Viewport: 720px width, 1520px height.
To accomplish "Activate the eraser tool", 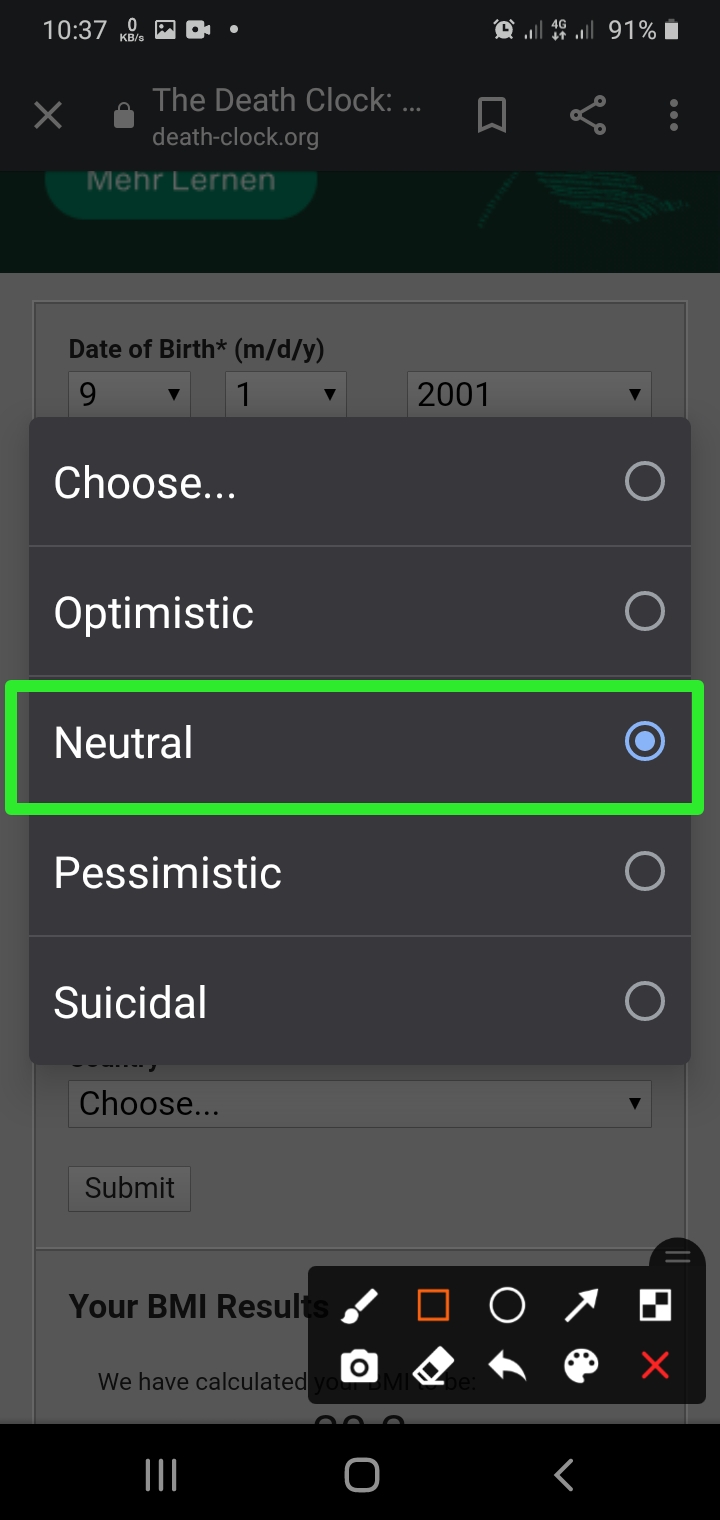I will (433, 1366).
